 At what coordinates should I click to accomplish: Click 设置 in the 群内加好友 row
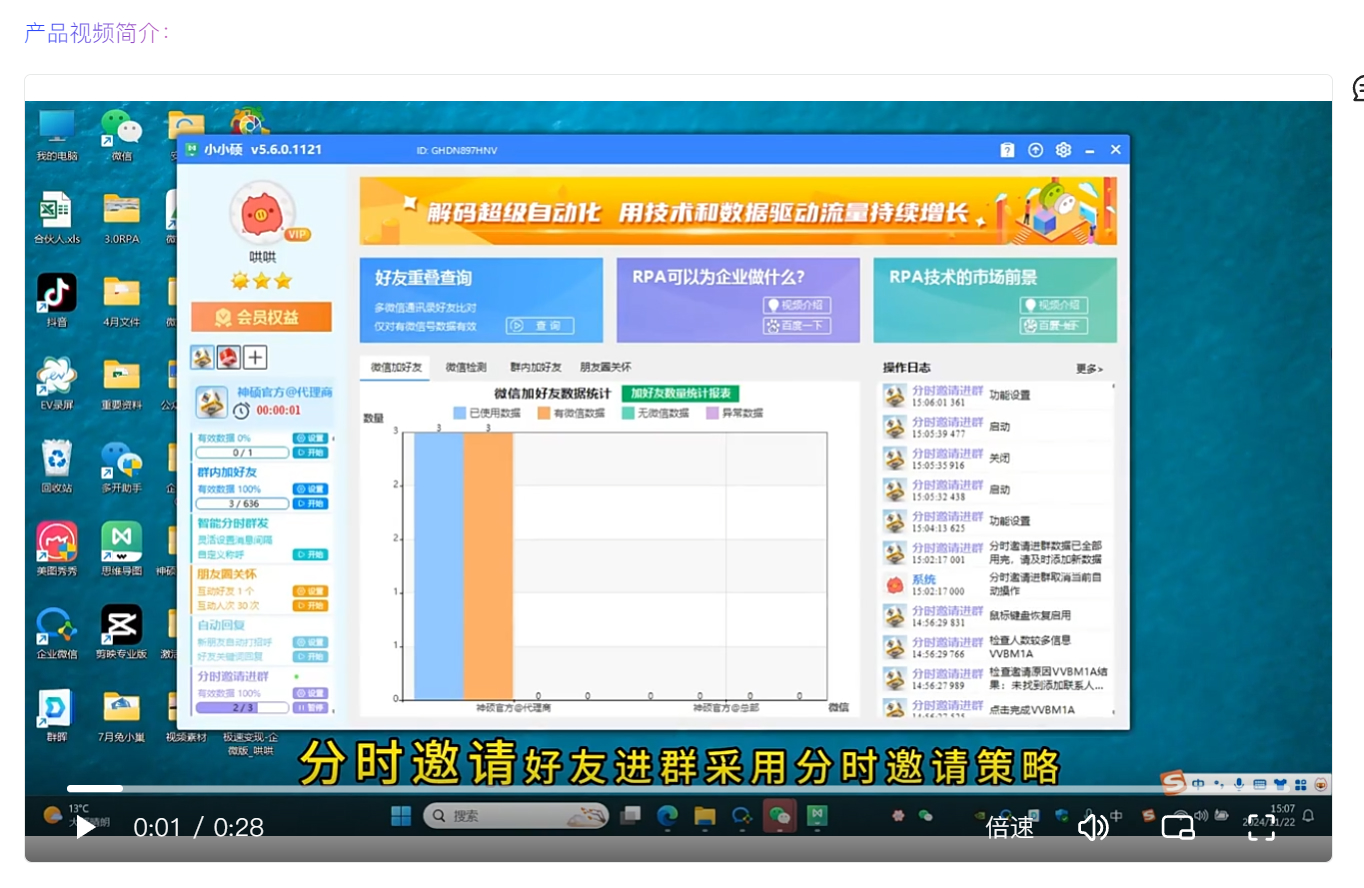pyautogui.click(x=310, y=489)
